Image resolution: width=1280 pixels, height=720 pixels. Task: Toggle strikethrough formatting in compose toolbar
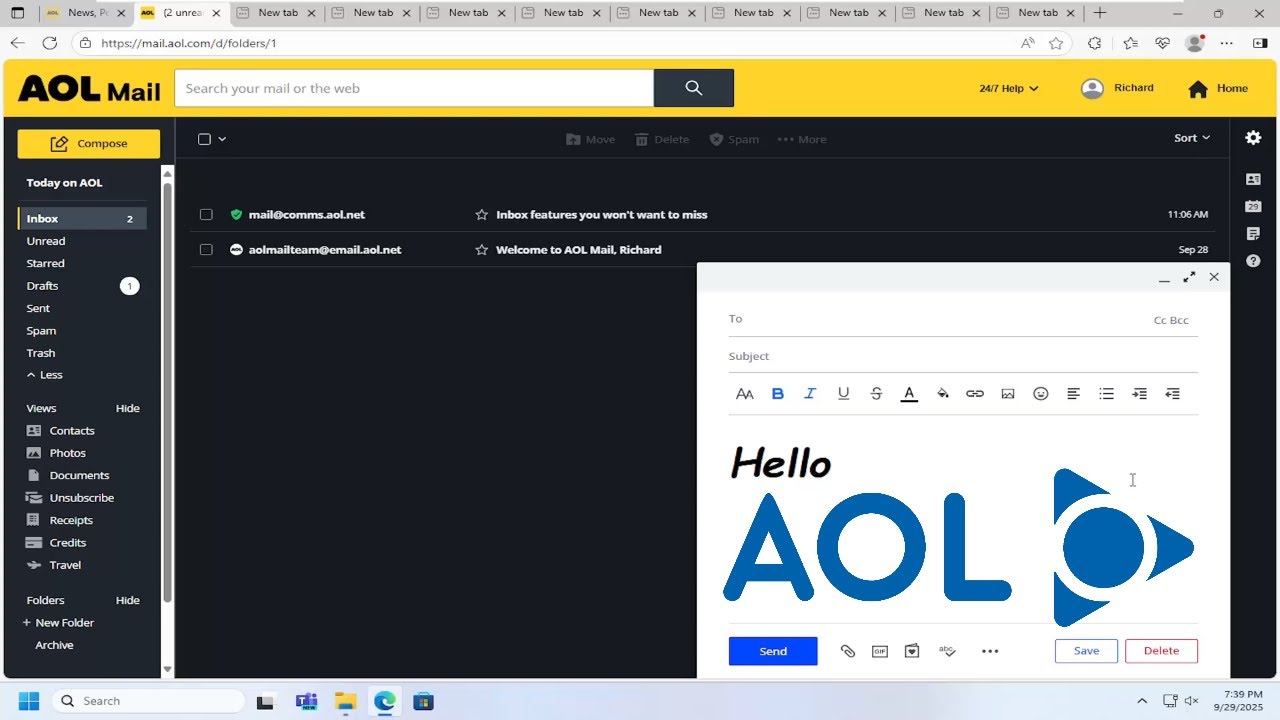(876, 394)
